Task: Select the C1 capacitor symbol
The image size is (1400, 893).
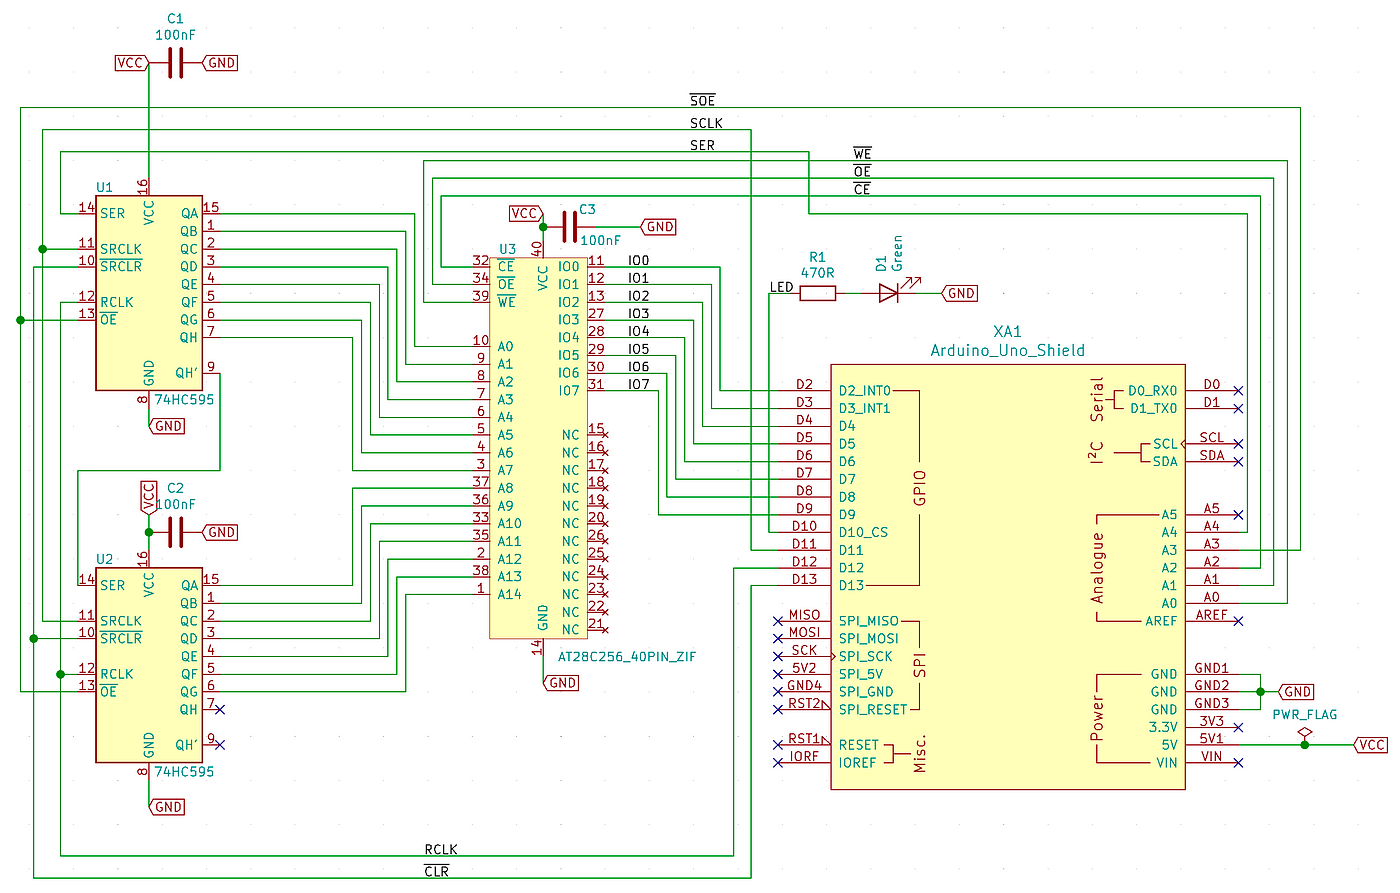Action: pyautogui.click(x=176, y=63)
